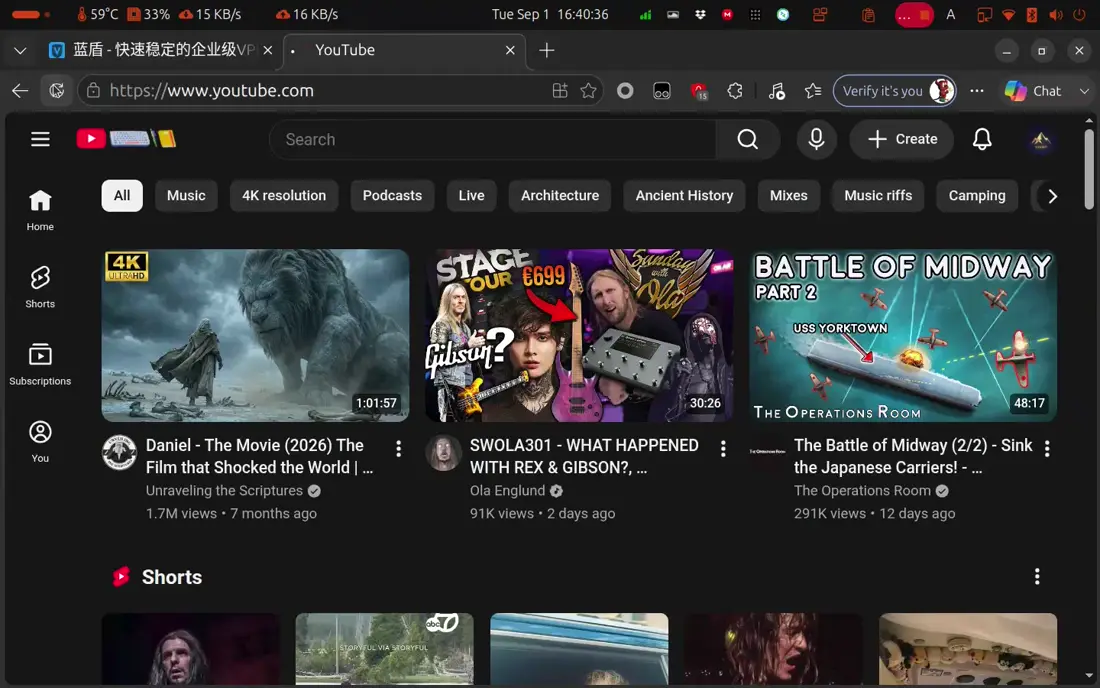Viewport: 1100px width, 688px height.
Task: Click the YouTube search field
Action: [492, 140]
